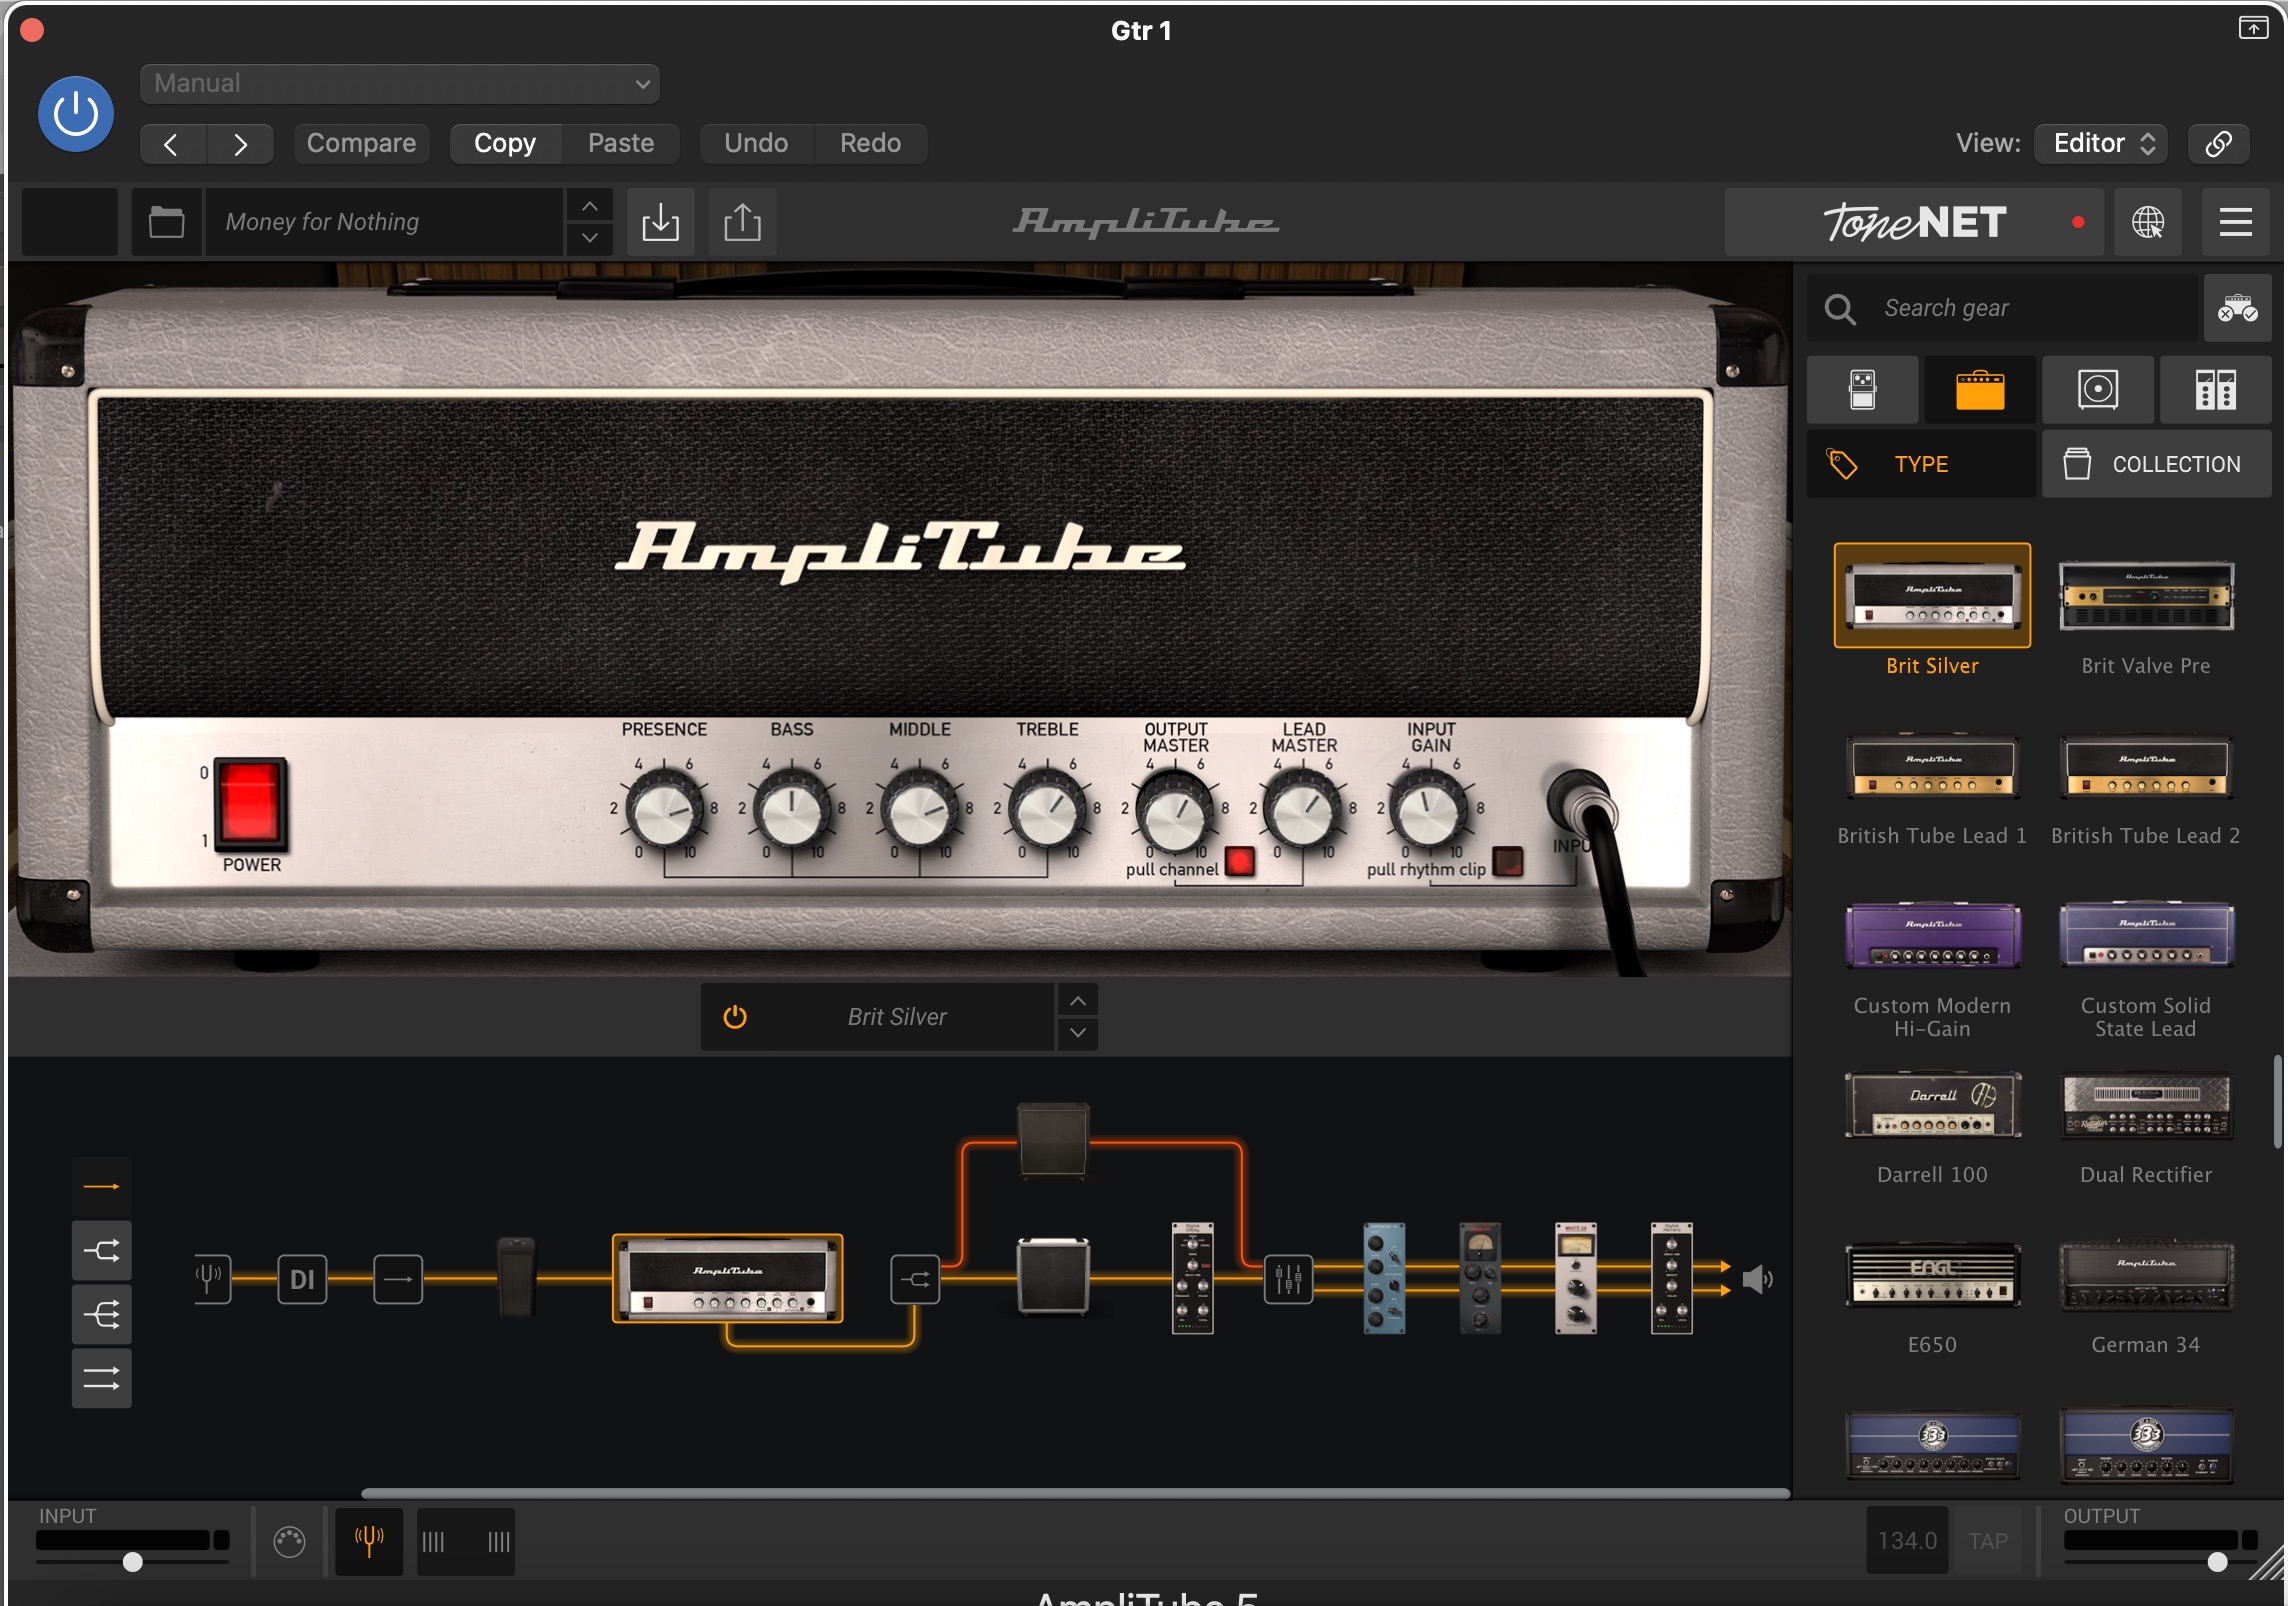Click the blue rack unit in chain
The height and width of the screenshot is (1606, 2288).
click(1384, 1277)
